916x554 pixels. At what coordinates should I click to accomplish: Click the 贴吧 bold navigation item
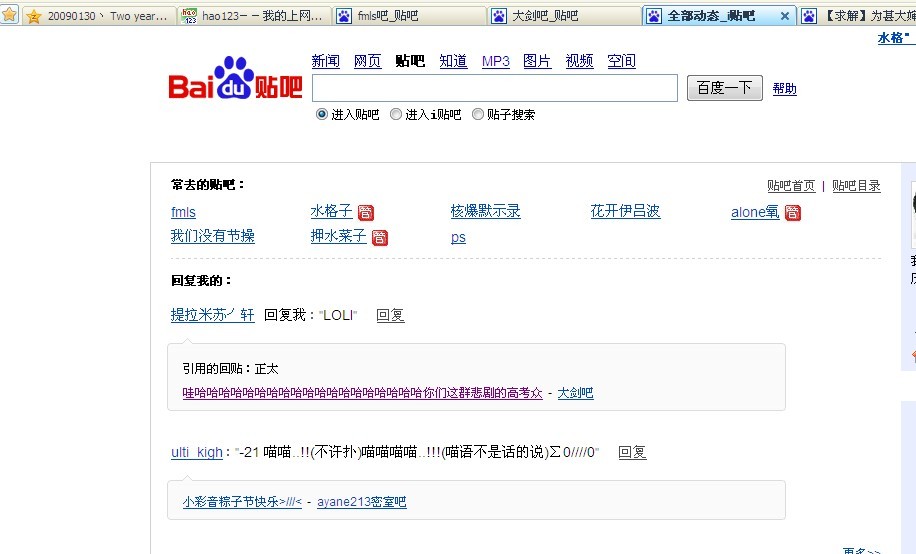(410, 61)
